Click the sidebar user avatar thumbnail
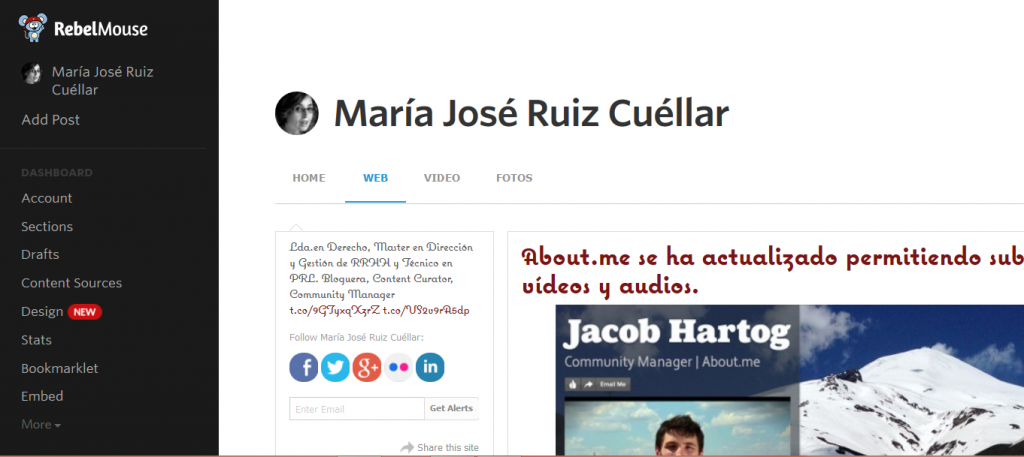Screen dimensions: 1024x457 31,73
